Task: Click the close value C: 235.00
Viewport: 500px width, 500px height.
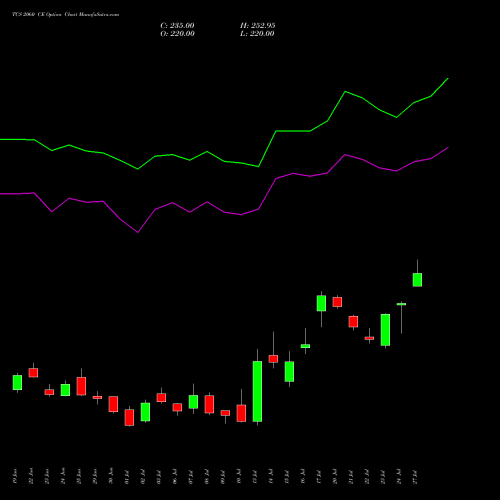Action: (177, 26)
